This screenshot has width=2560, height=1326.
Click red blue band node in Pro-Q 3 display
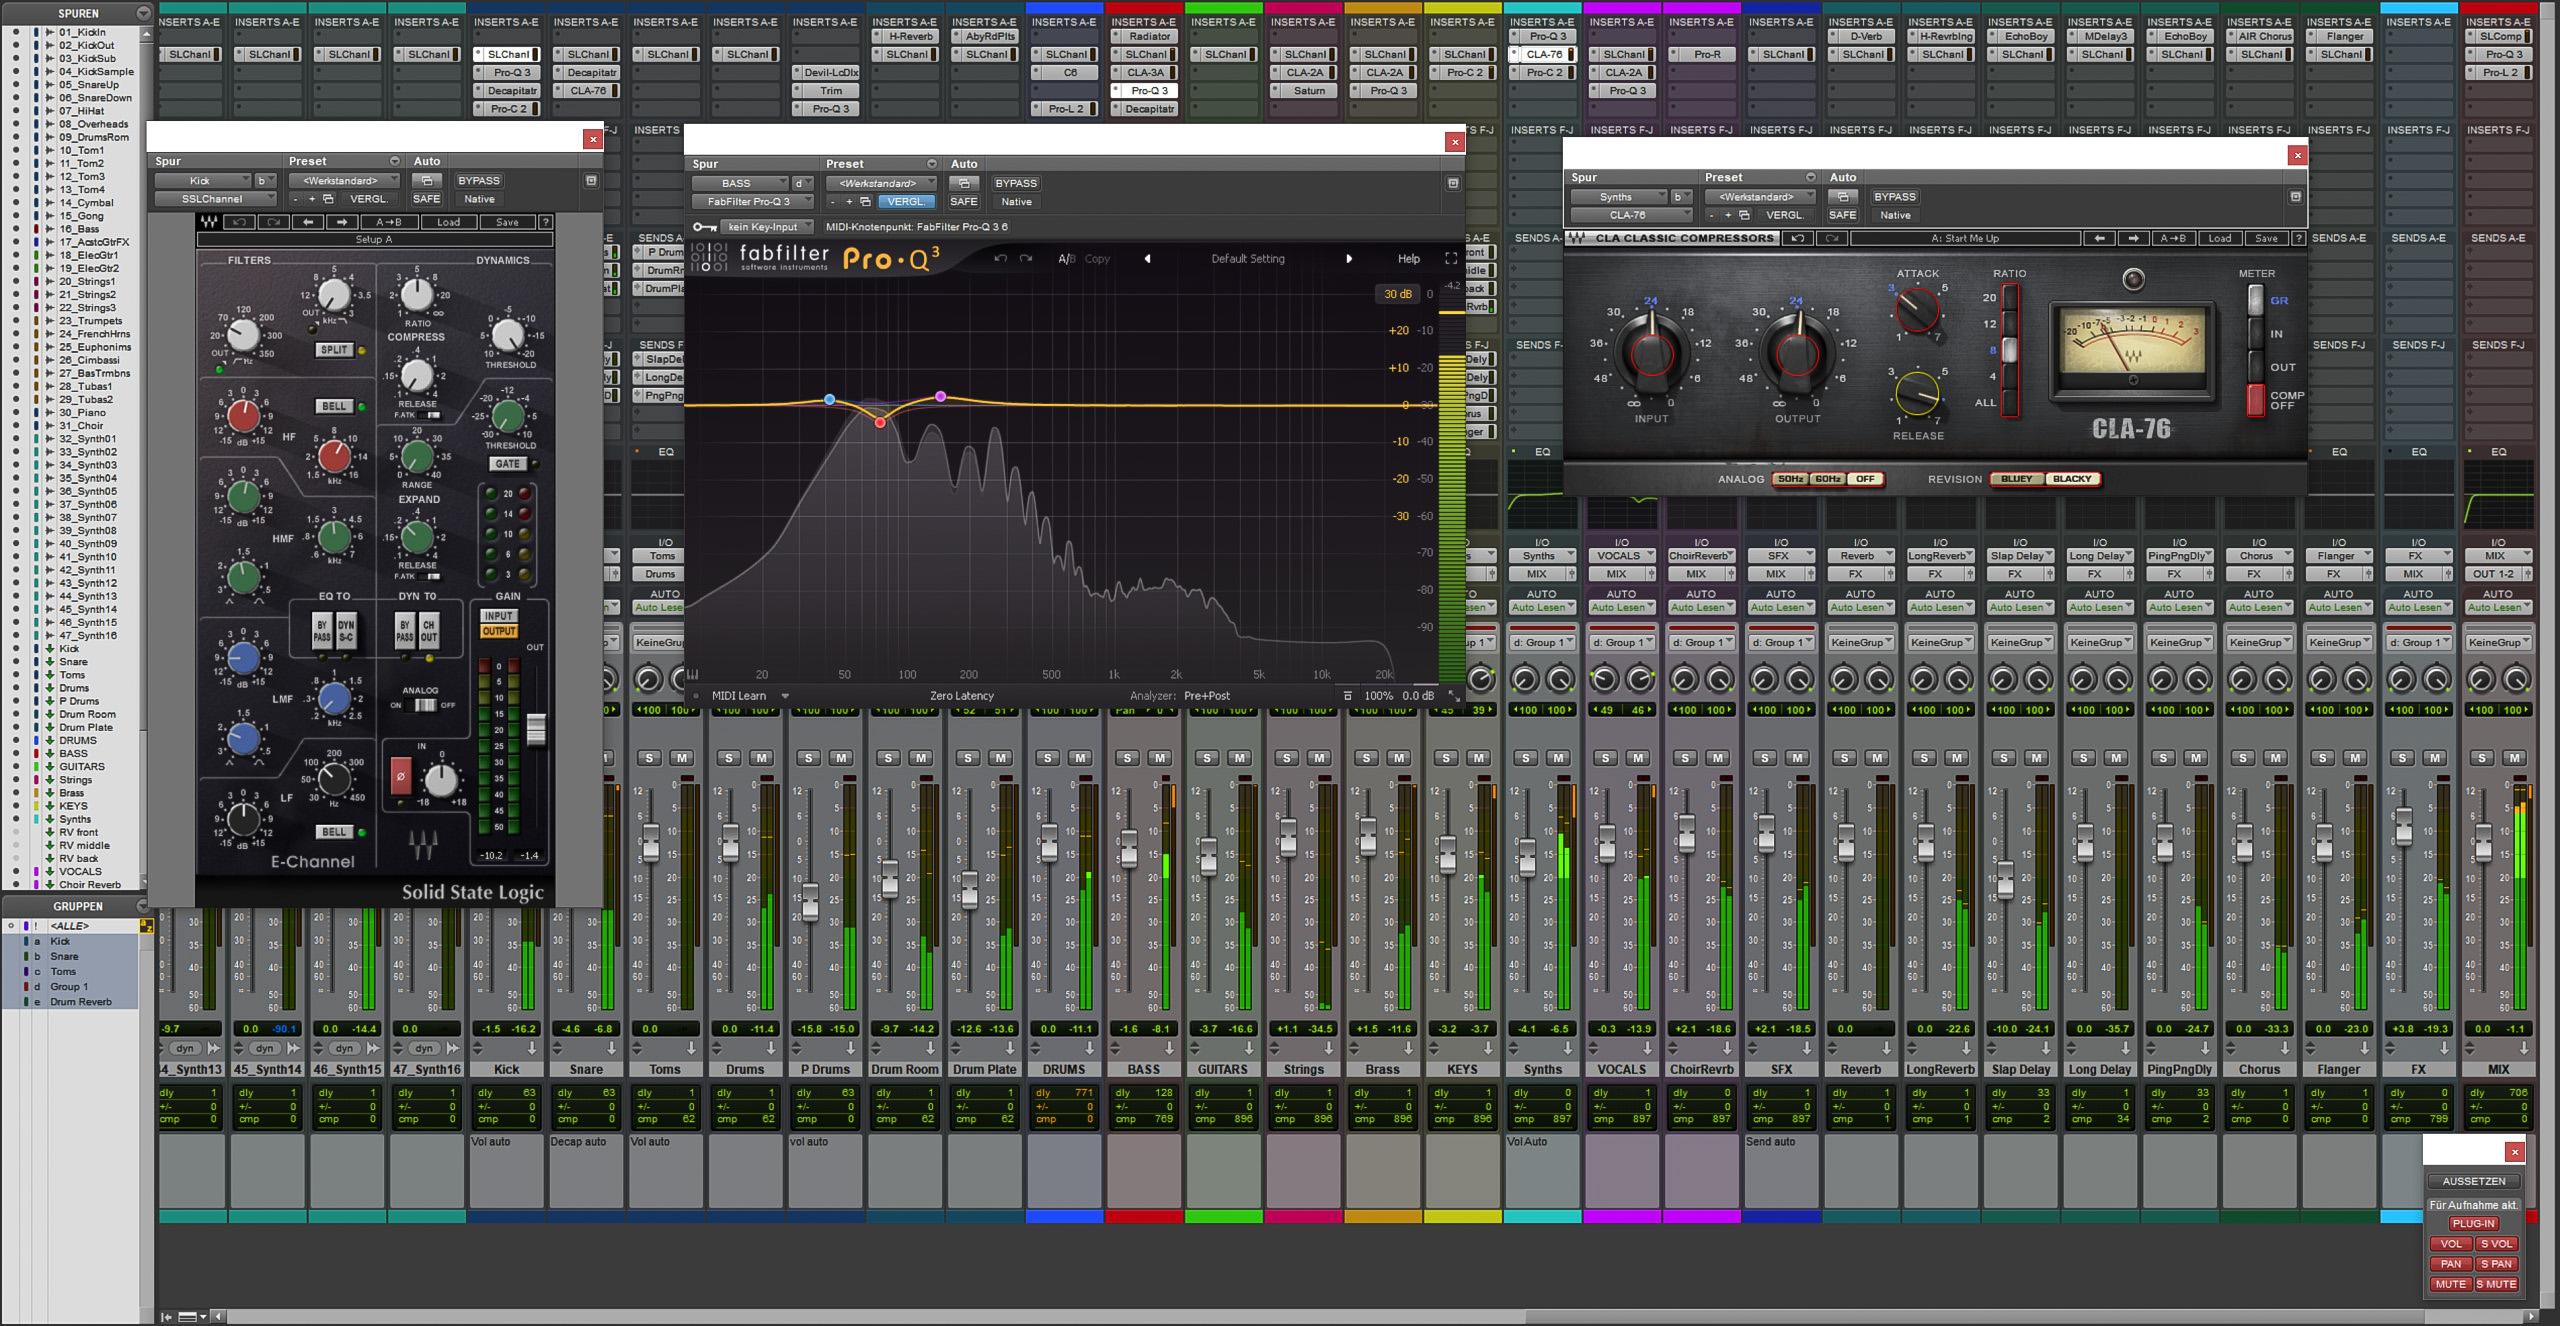click(x=880, y=422)
